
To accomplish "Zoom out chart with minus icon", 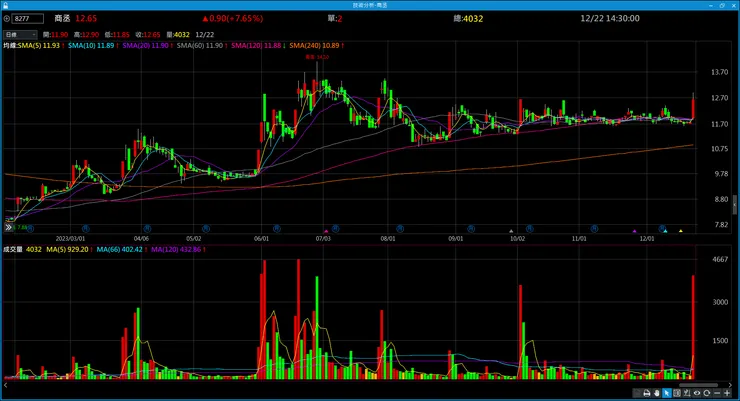I will point(717,393).
